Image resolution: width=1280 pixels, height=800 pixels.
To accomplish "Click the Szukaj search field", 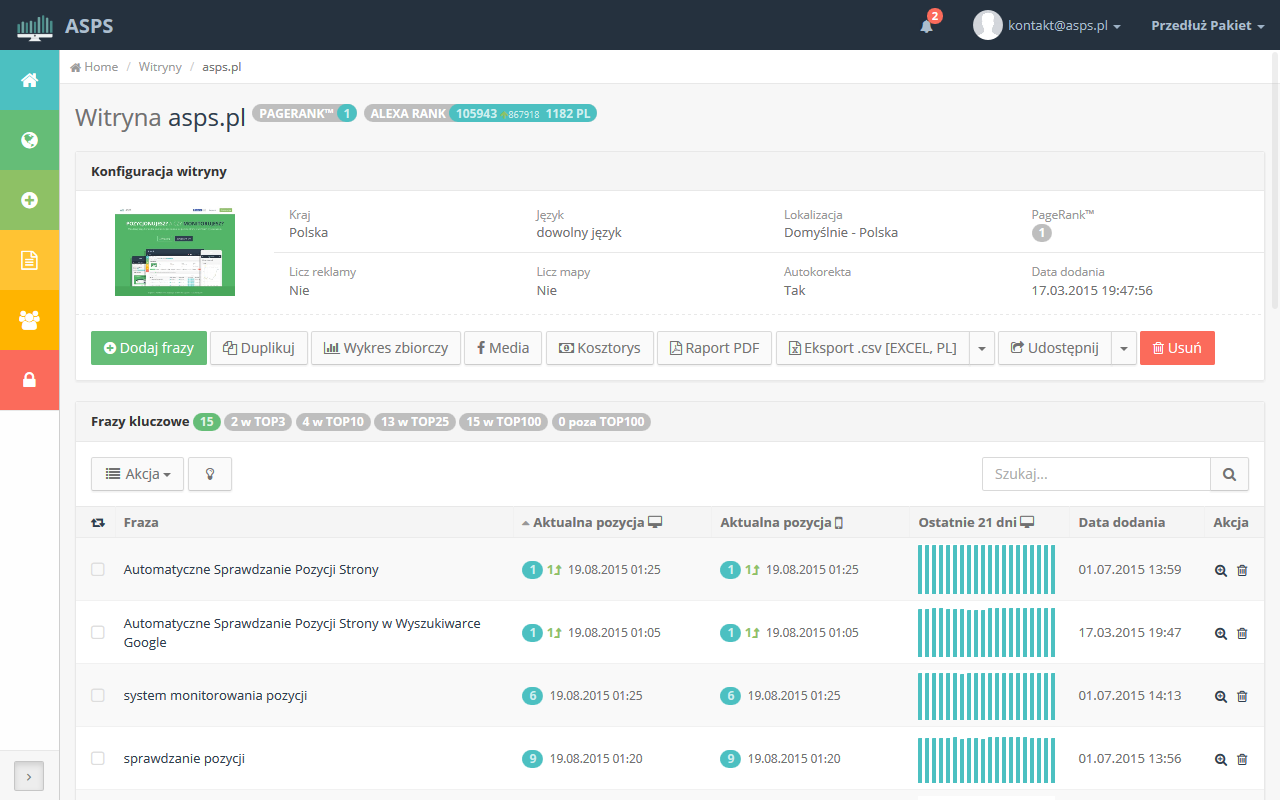I will tap(1096, 474).
